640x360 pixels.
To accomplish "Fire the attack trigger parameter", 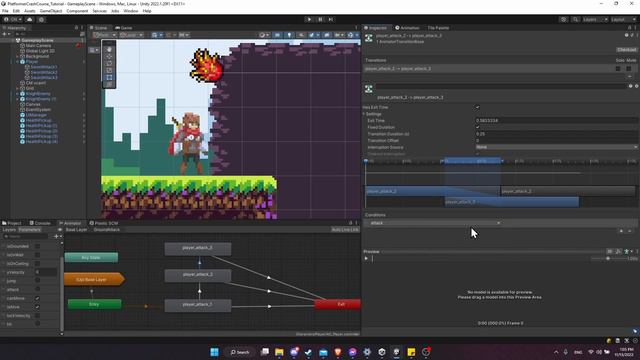I will pos(37,289).
